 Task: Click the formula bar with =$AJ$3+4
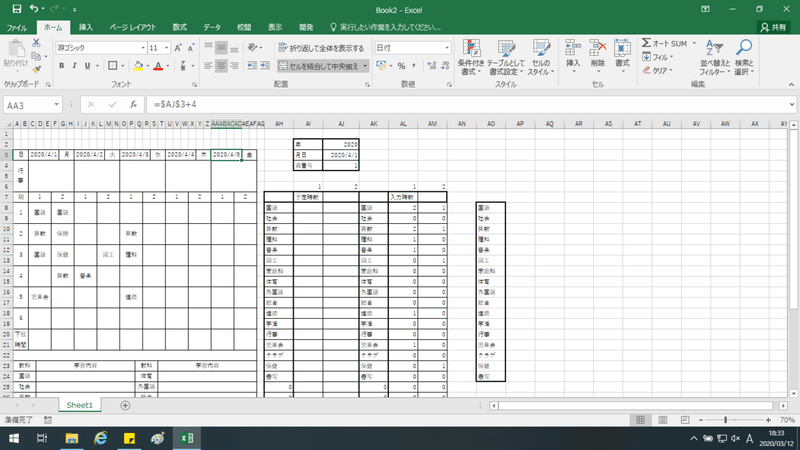click(x=469, y=105)
